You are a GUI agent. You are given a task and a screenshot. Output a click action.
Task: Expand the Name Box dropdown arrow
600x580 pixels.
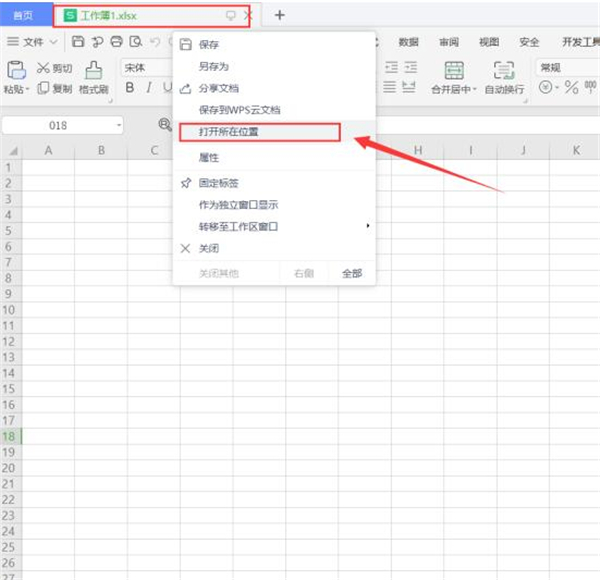(x=119, y=125)
